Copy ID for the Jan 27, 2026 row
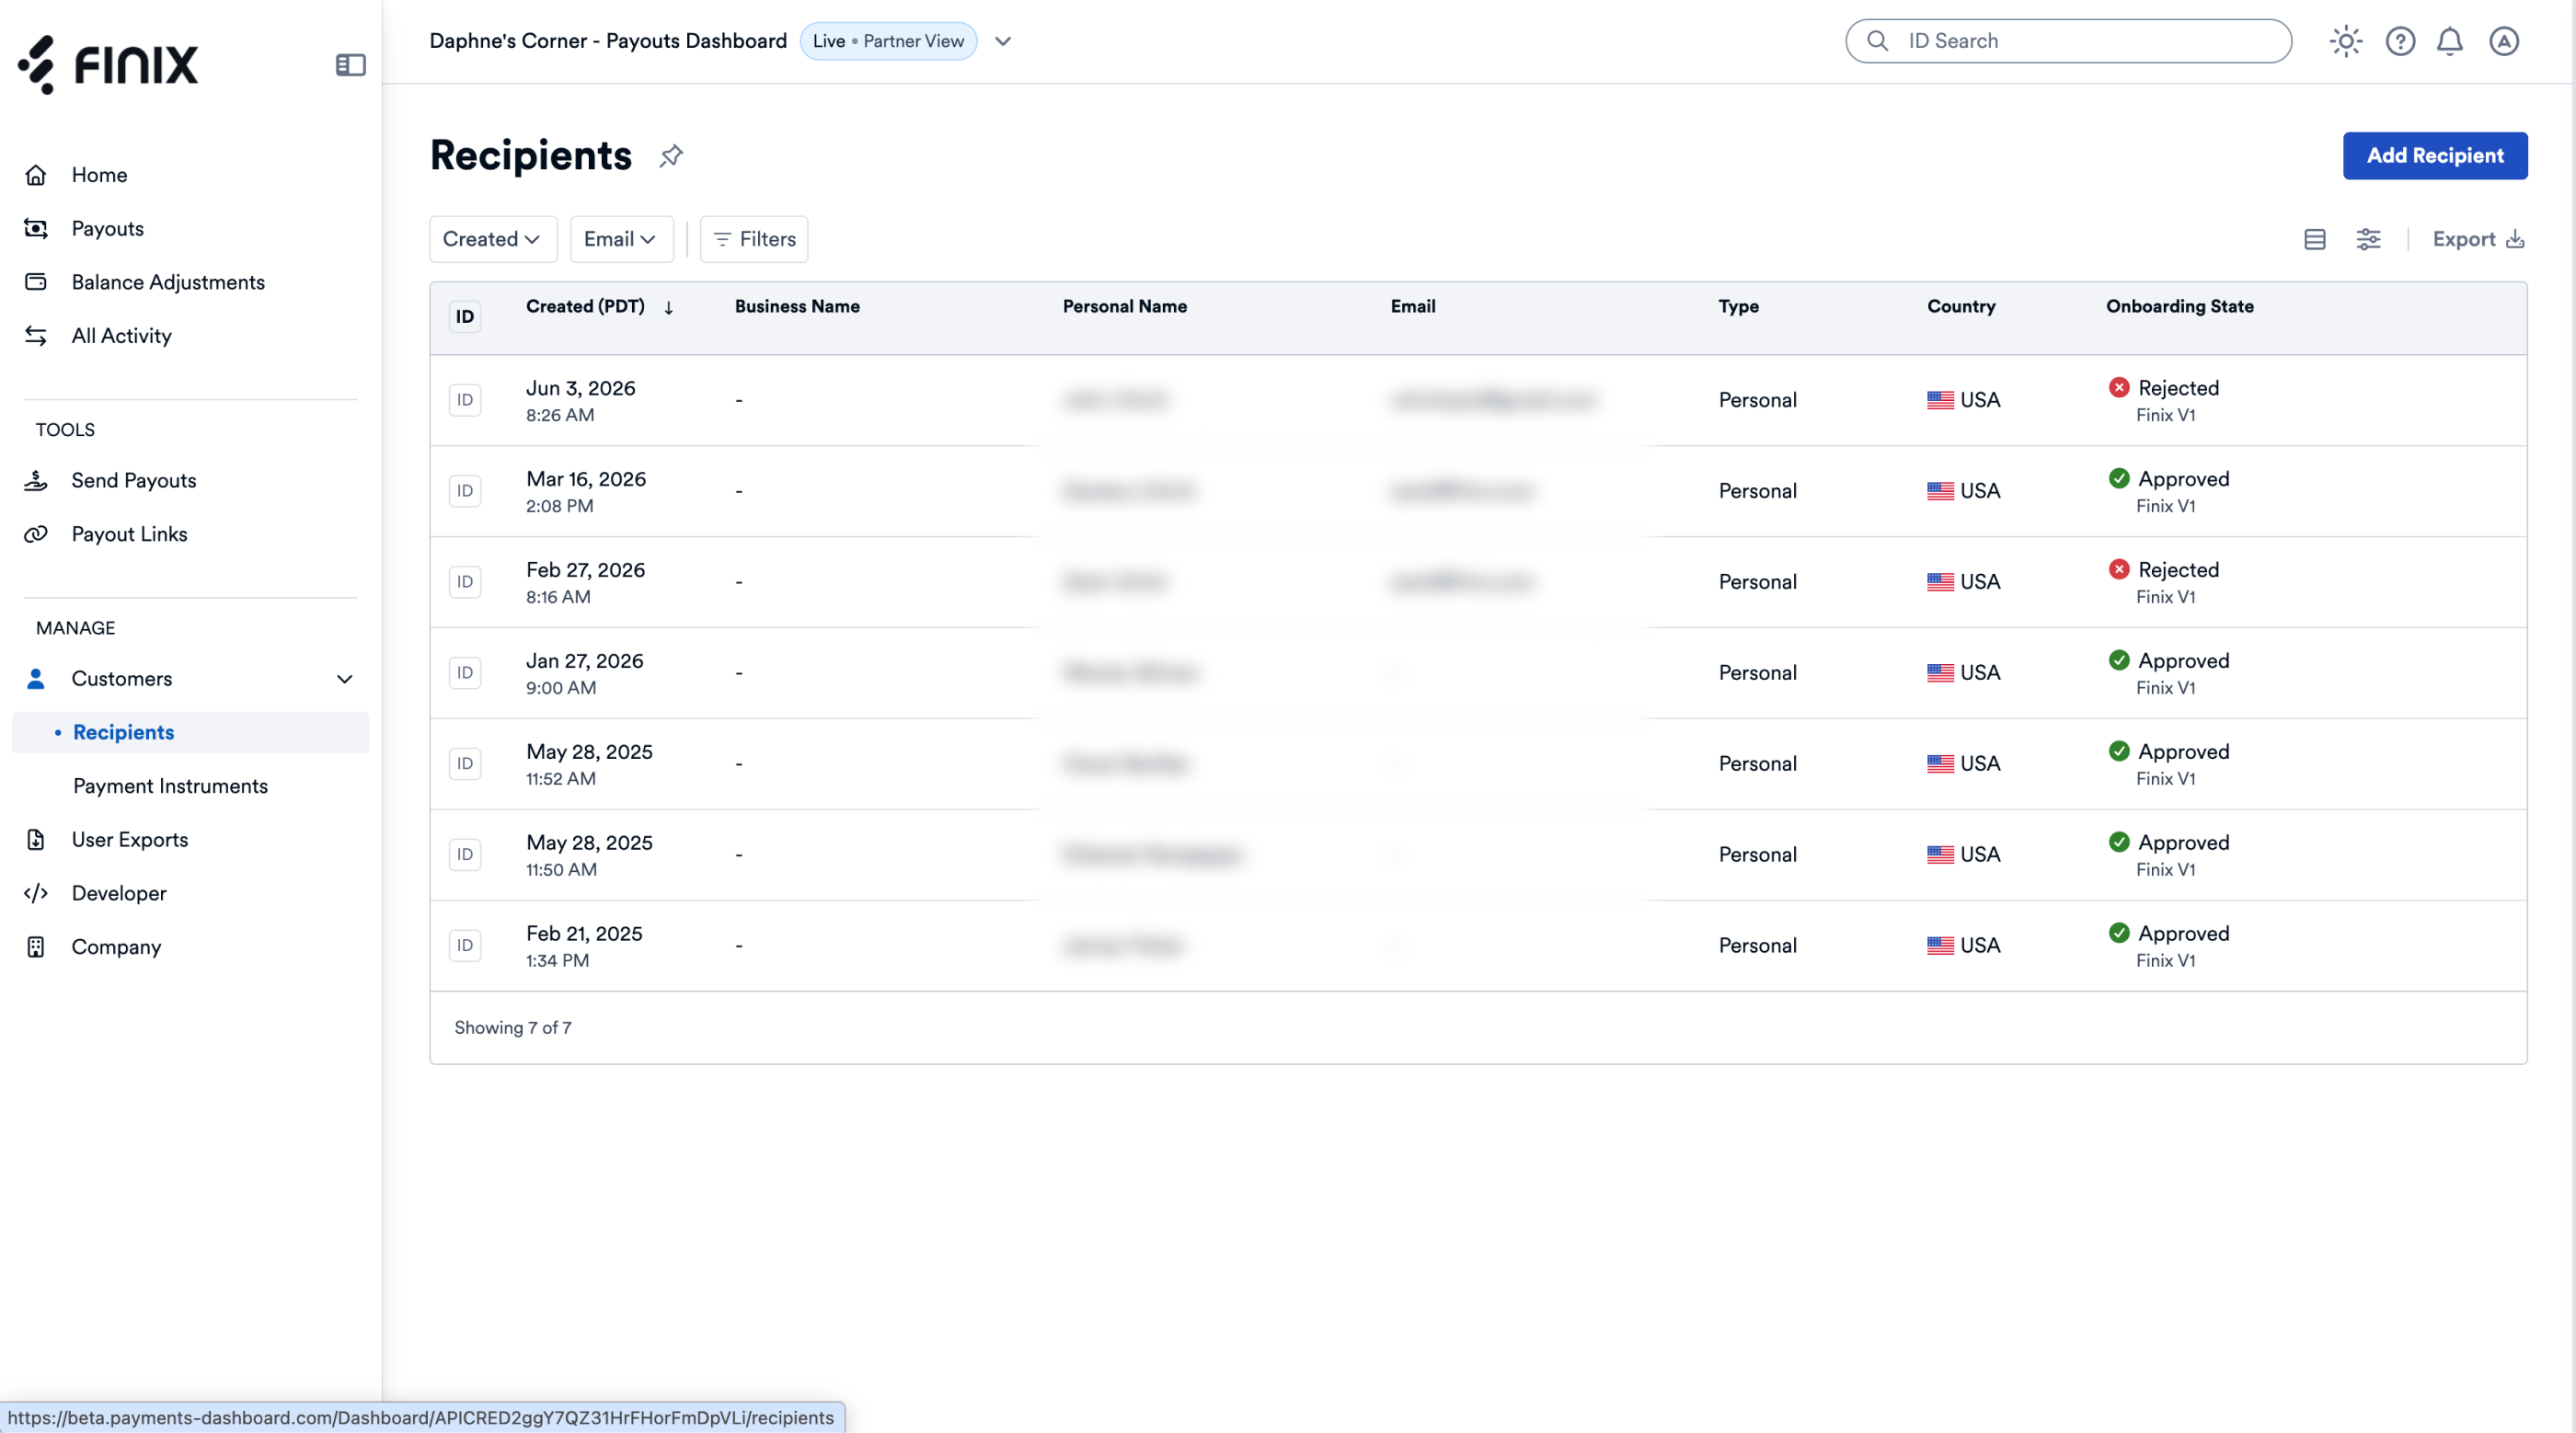This screenshot has height=1433, width=2576. 465,674
